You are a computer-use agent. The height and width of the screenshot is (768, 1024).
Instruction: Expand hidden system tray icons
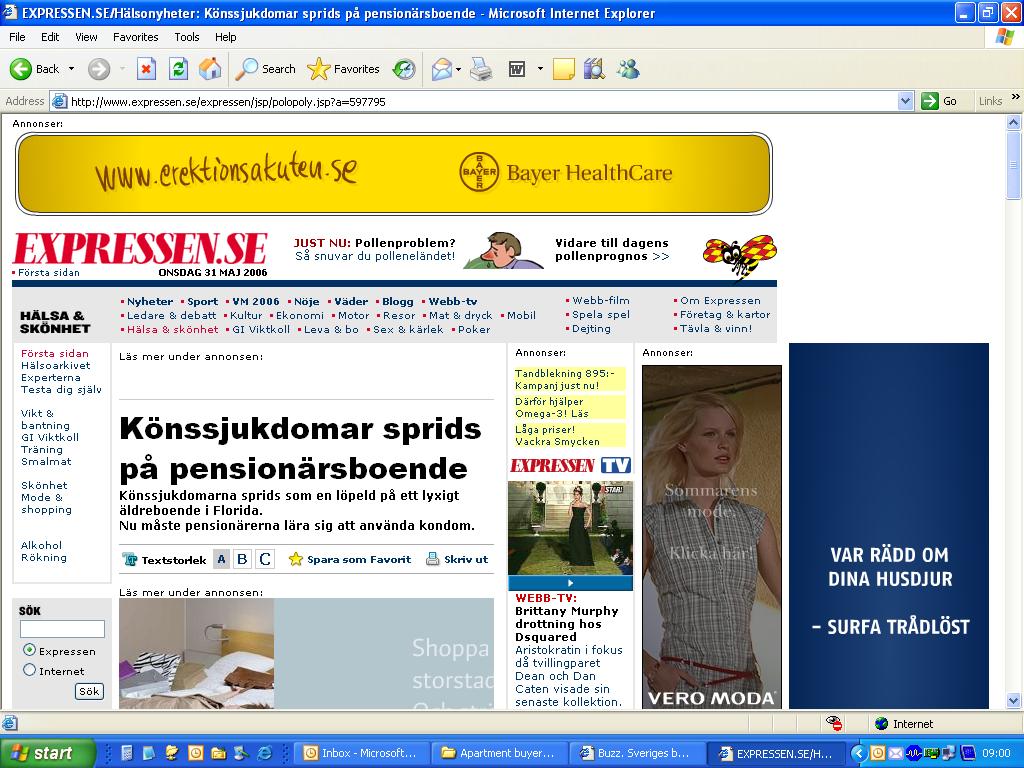(859, 754)
